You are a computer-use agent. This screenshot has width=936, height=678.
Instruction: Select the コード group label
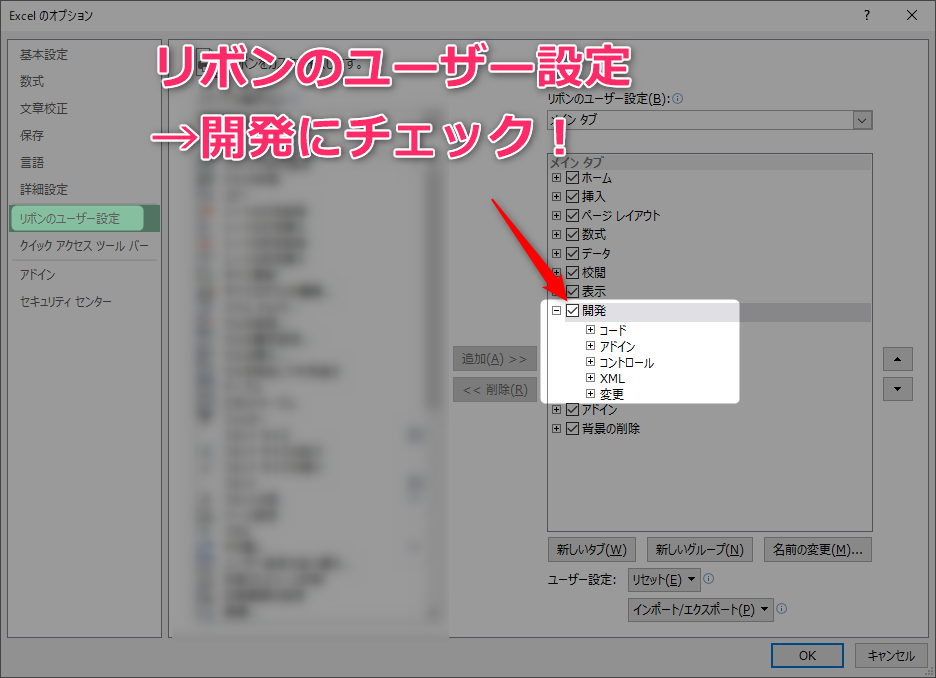[613, 330]
